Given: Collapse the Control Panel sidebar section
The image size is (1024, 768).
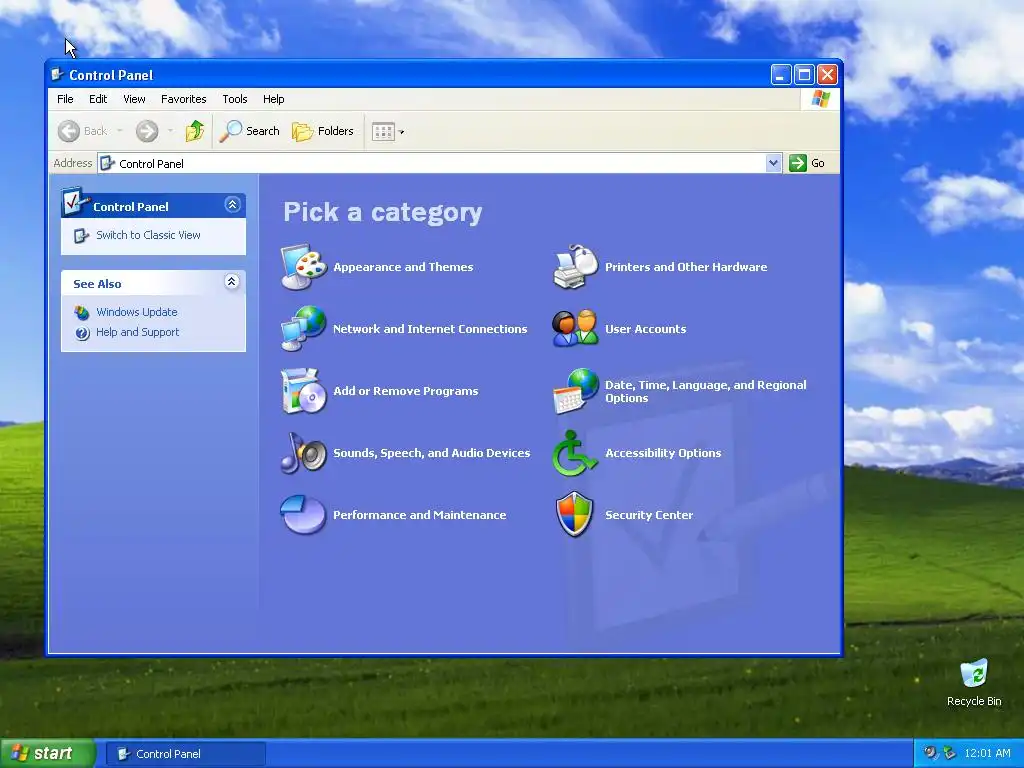Looking at the screenshot, I should point(232,205).
